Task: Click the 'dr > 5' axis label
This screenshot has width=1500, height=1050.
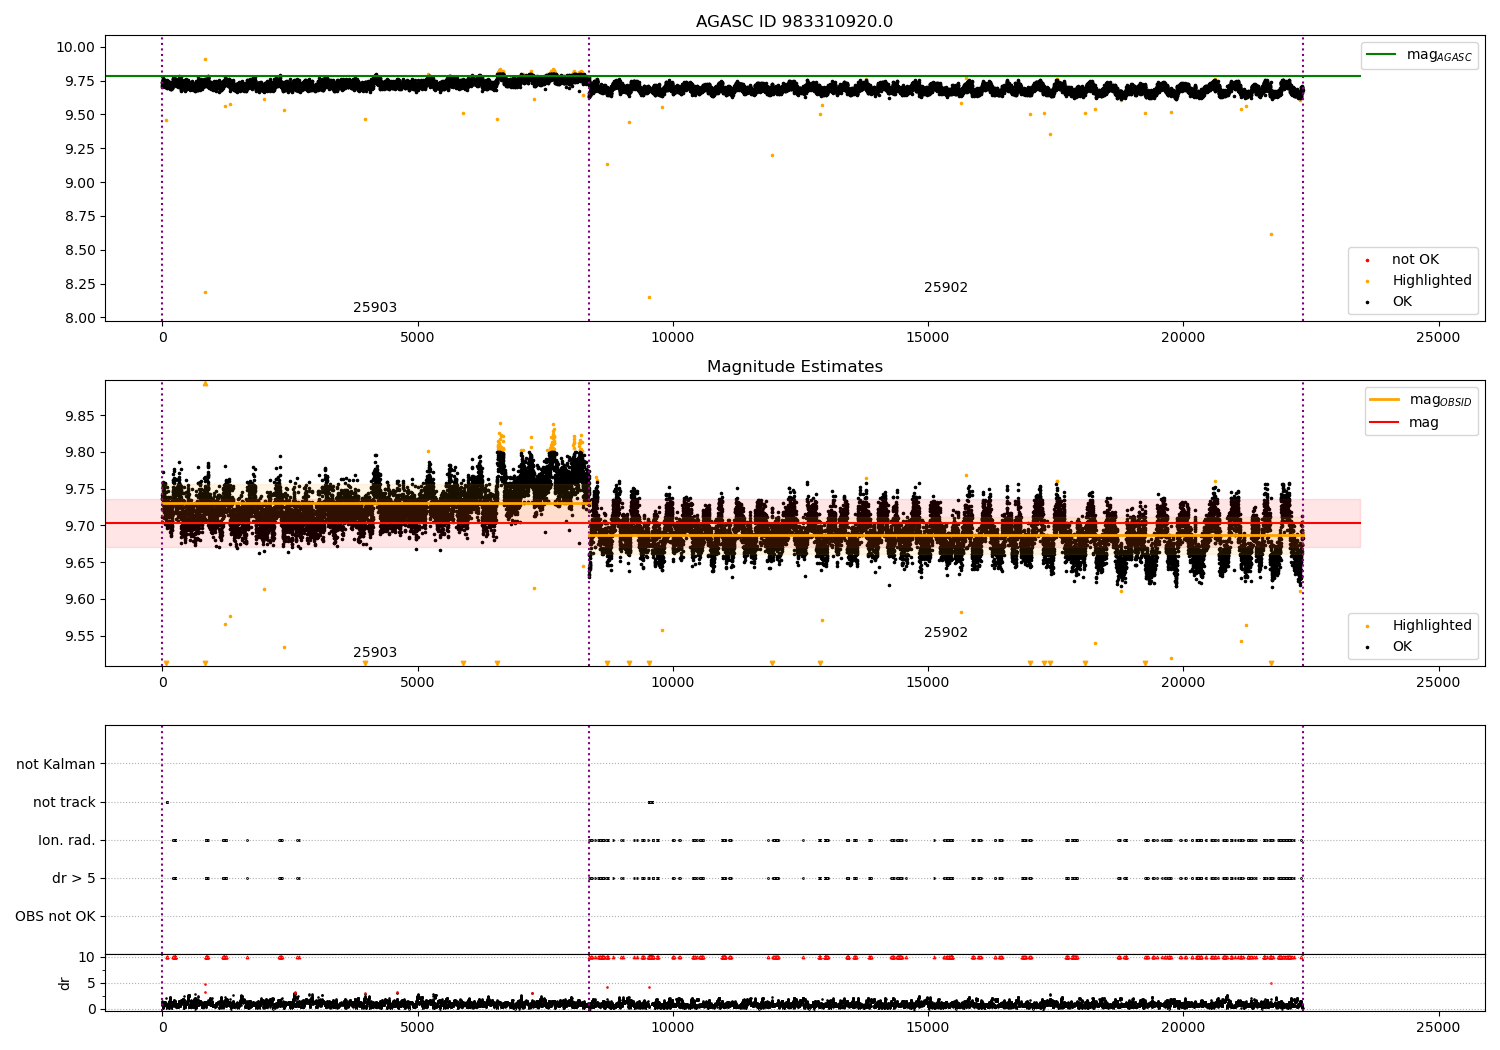Action: coord(74,879)
